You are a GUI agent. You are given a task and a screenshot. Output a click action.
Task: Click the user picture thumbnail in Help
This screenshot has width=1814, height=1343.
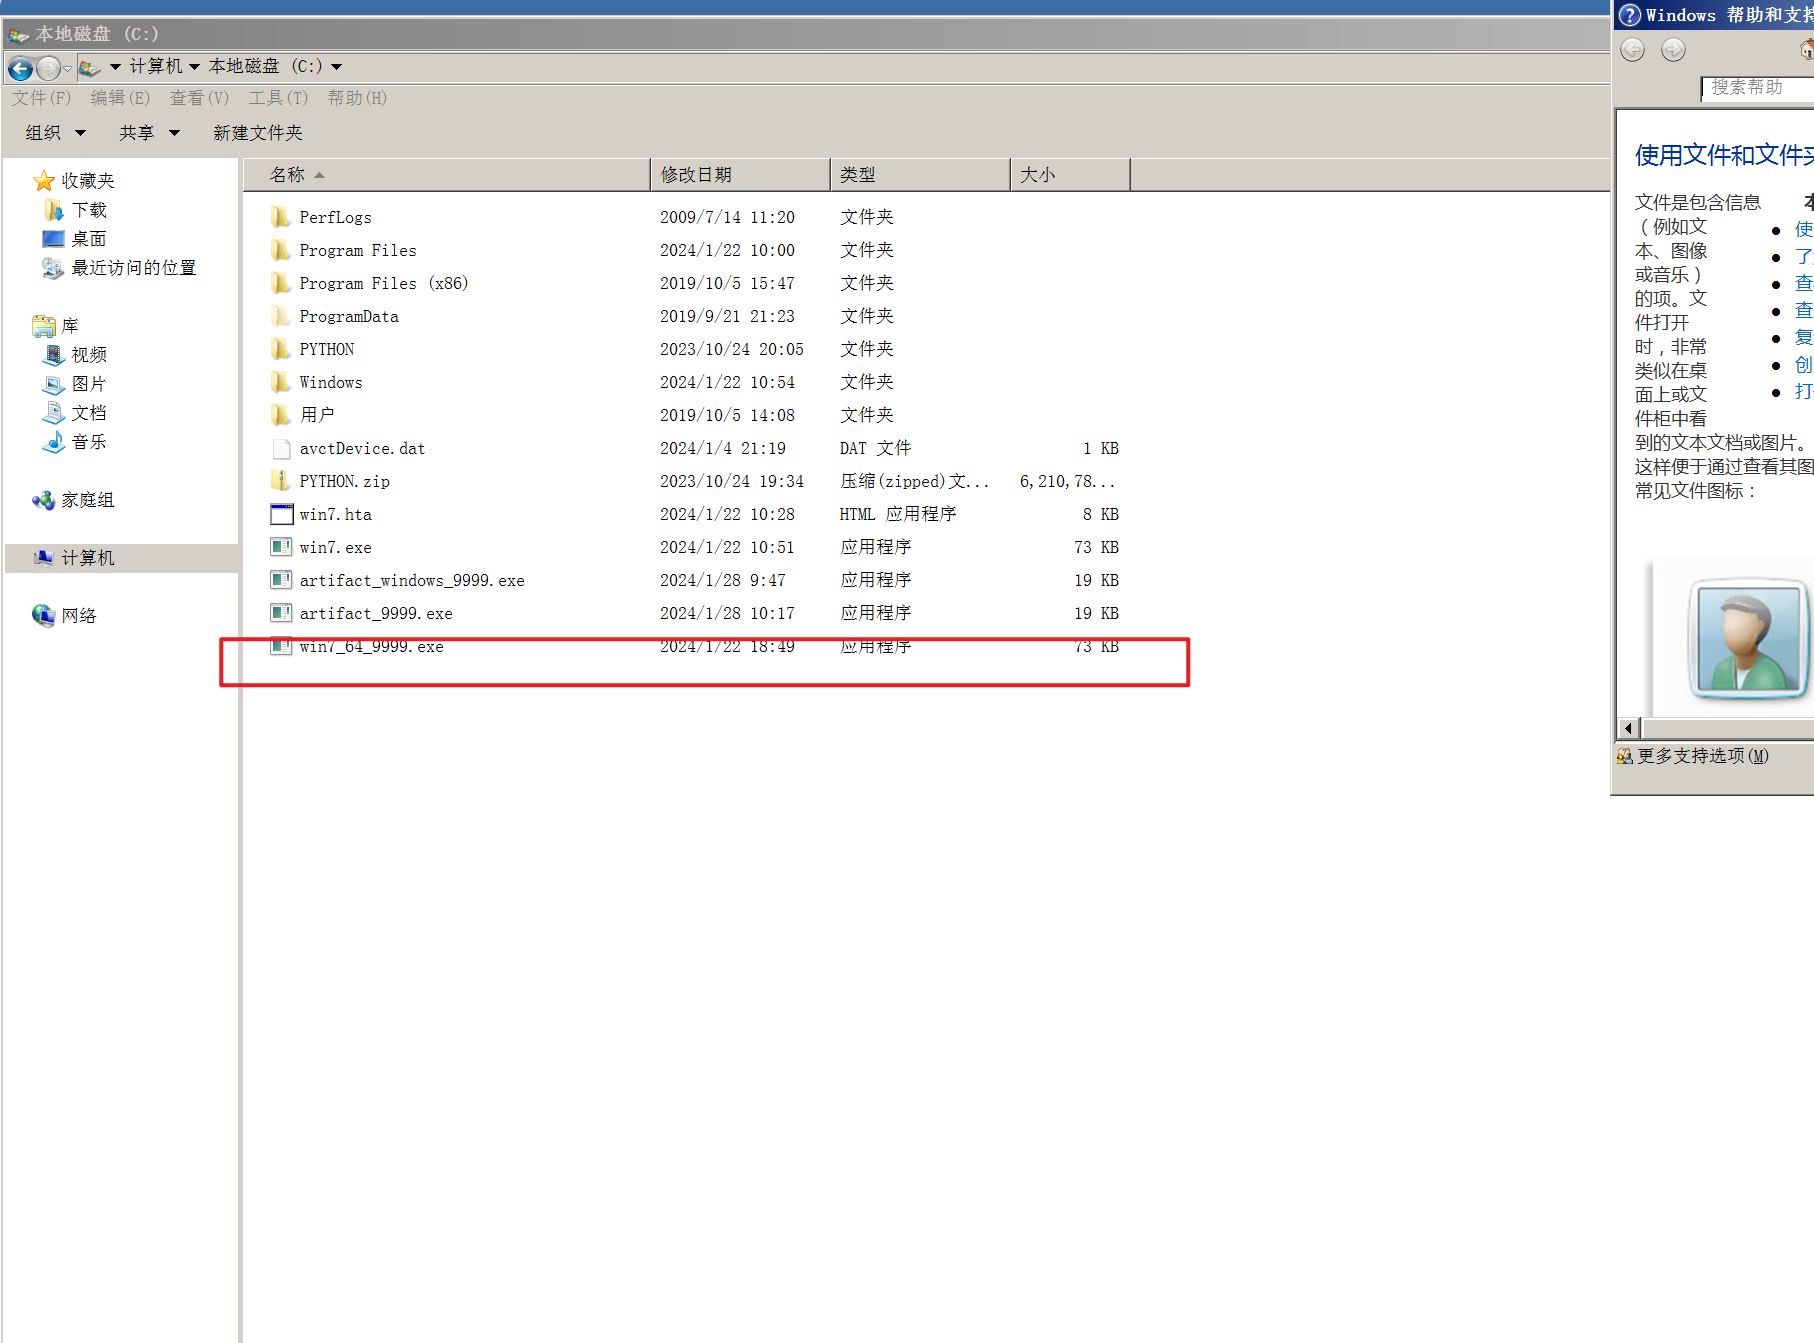[1748, 639]
